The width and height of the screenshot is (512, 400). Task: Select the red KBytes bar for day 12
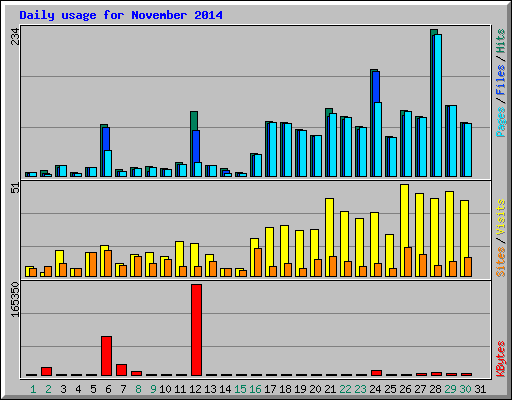[x=196, y=330]
